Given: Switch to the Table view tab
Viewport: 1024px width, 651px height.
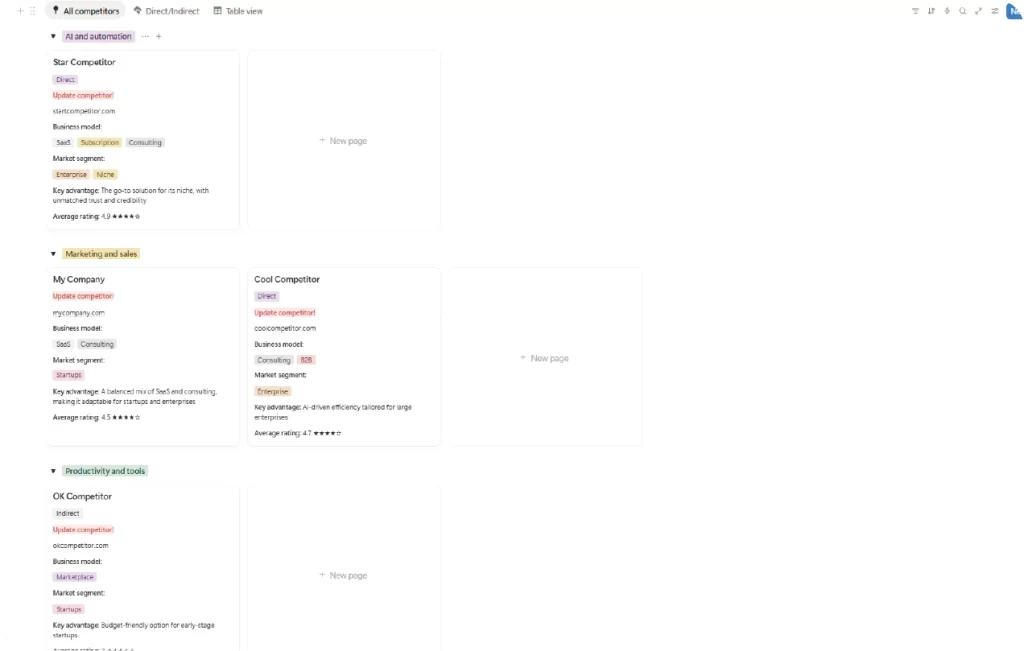Looking at the screenshot, I should (238, 11).
